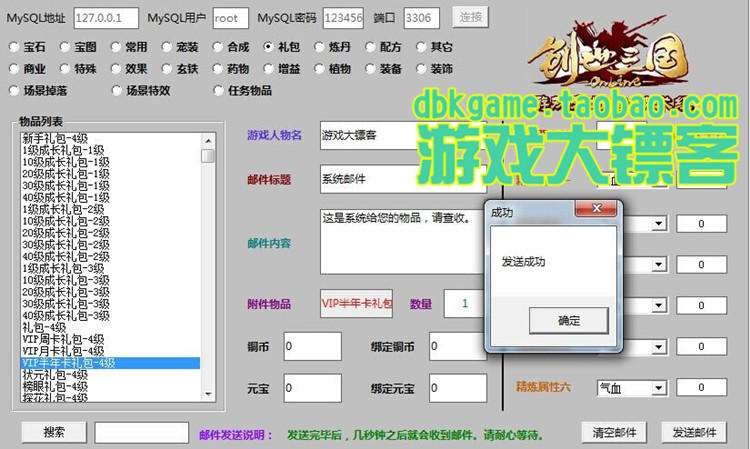
Task: Select highlighted VIP半年卡礼包-4级 item
Action: pos(110,363)
